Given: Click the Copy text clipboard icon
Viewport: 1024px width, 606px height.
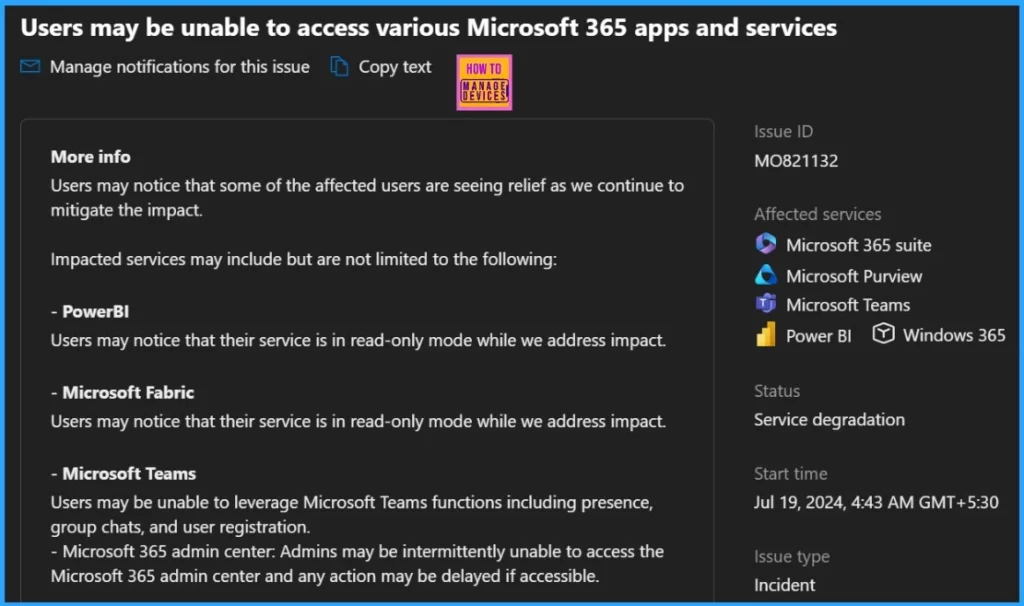Looking at the screenshot, I should click(x=339, y=66).
